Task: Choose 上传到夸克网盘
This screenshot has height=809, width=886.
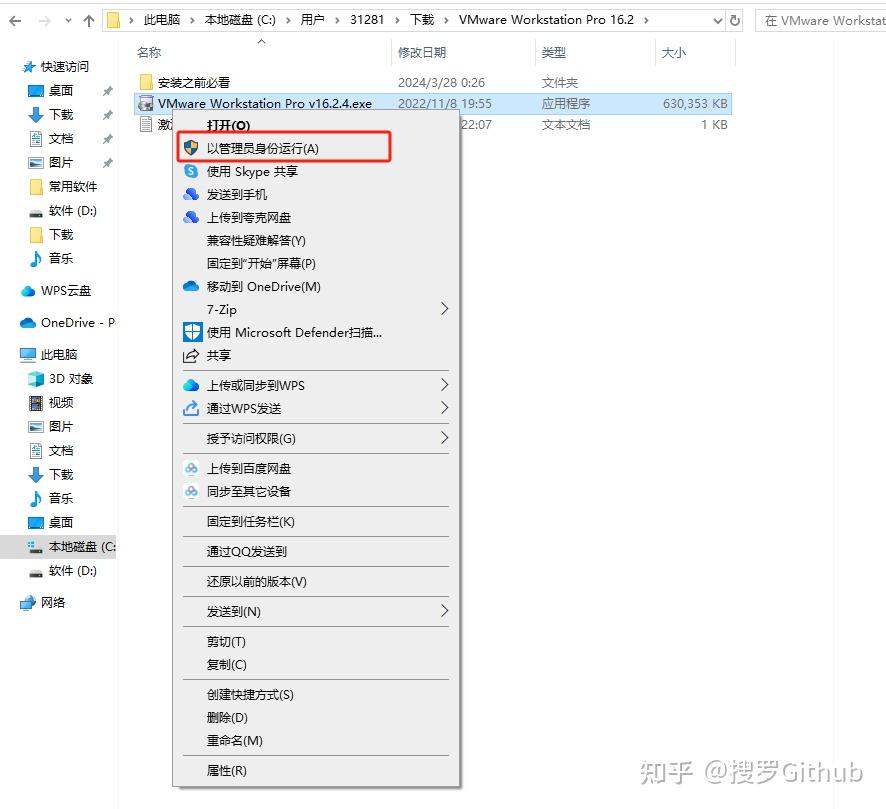Action: click(x=249, y=218)
